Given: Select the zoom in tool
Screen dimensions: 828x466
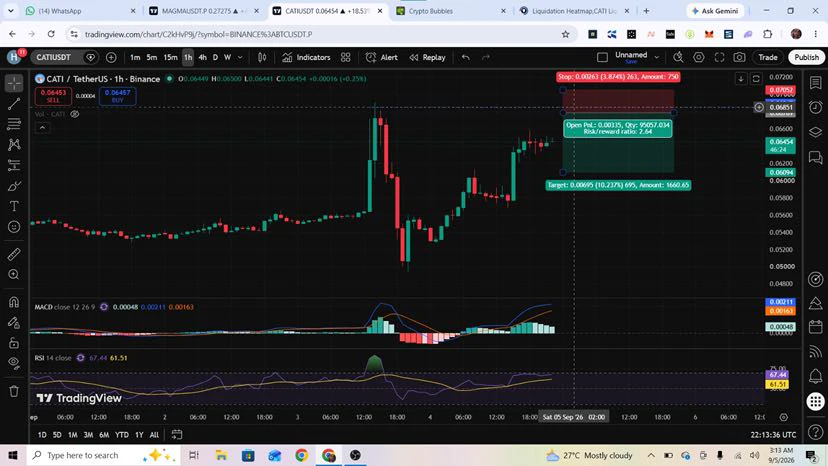Looking at the screenshot, I should pos(14,274).
